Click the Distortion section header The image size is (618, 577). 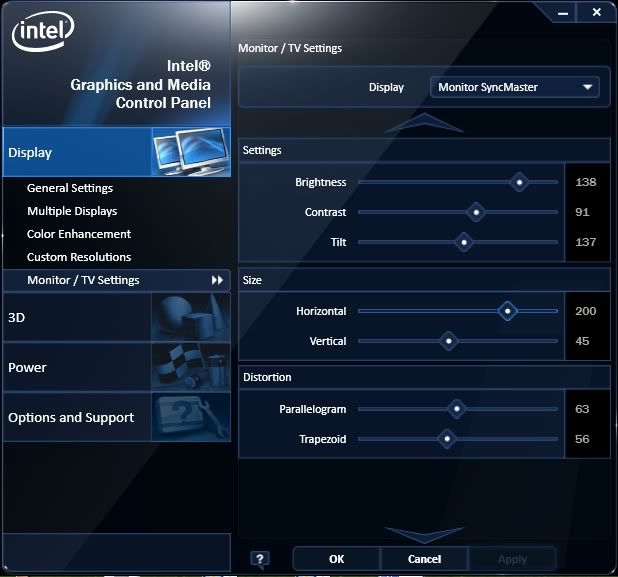click(x=424, y=377)
